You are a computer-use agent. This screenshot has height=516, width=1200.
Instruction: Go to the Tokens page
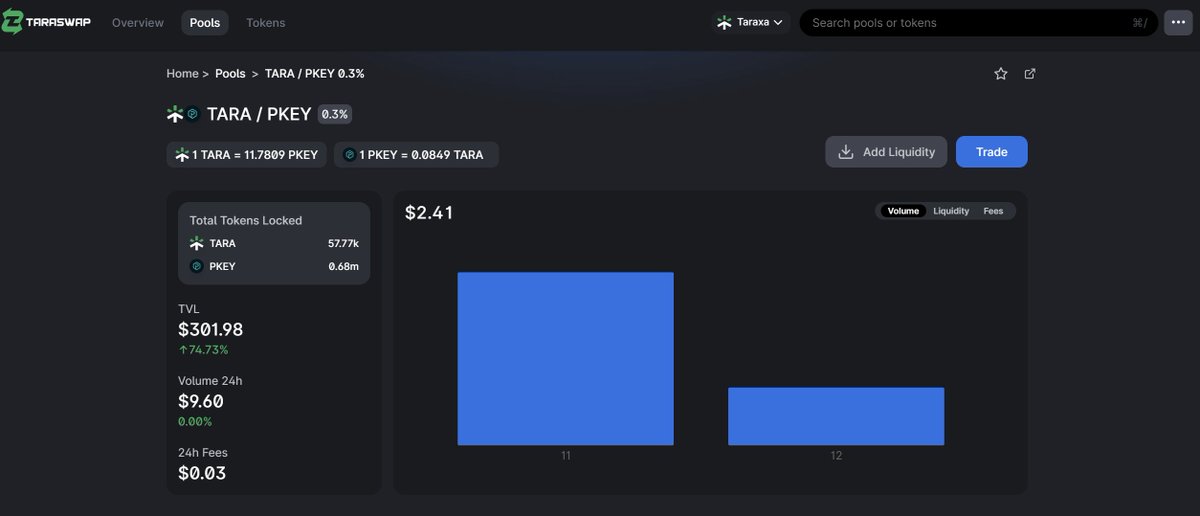[266, 23]
